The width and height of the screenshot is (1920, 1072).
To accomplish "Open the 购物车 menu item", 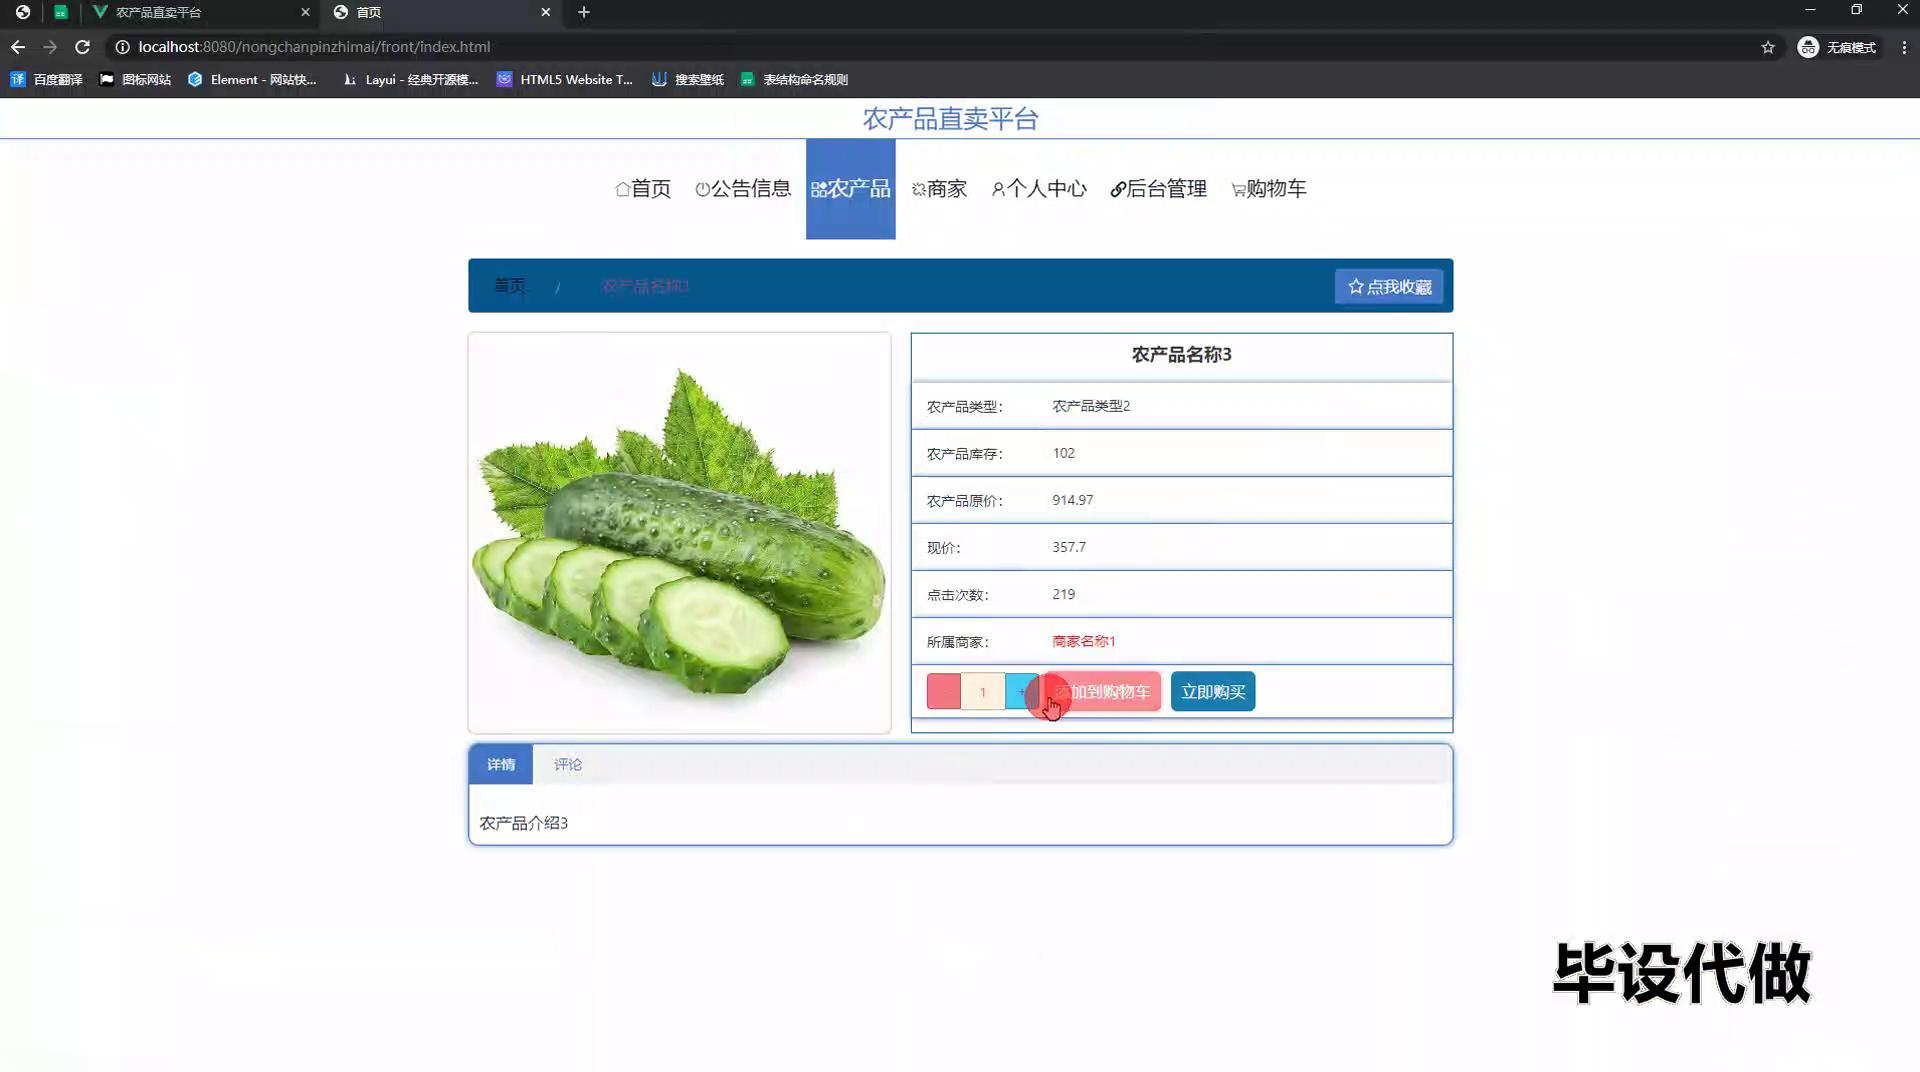I will point(1268,189).
